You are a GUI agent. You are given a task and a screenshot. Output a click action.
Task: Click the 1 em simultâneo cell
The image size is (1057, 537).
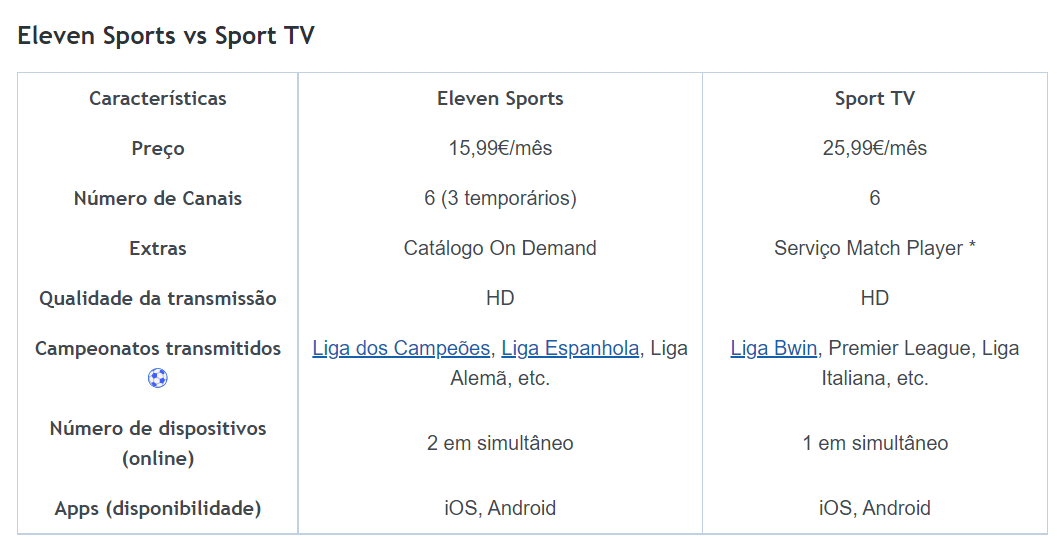(x=874, y=443)
